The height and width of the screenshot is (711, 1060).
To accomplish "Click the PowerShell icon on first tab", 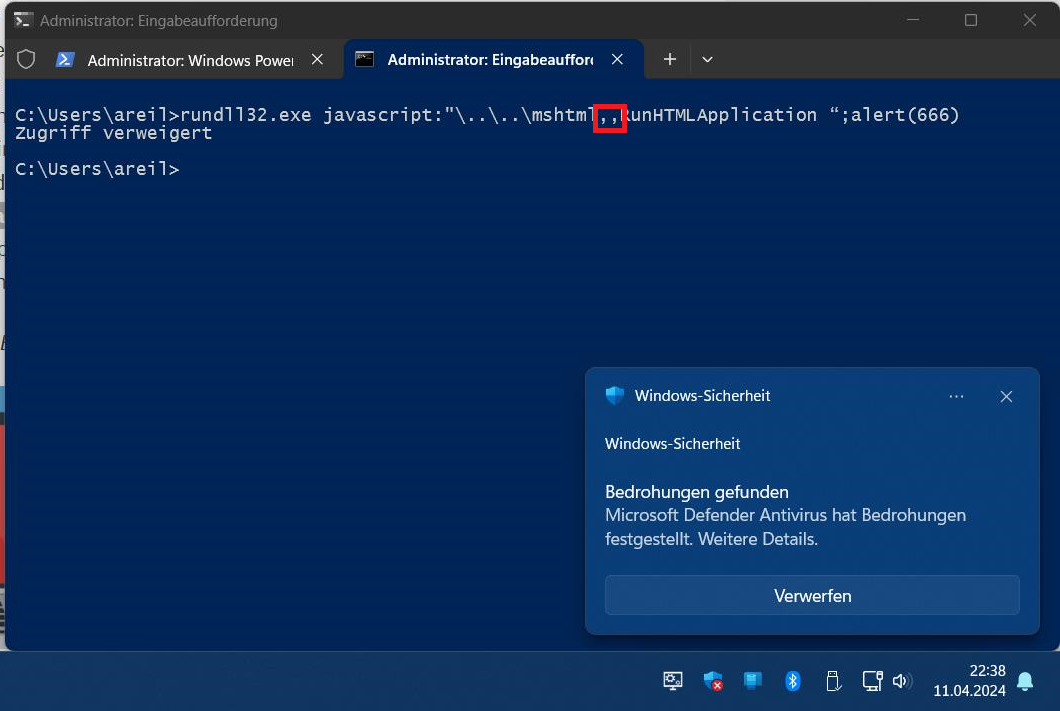I will click(x=65, y=59).
